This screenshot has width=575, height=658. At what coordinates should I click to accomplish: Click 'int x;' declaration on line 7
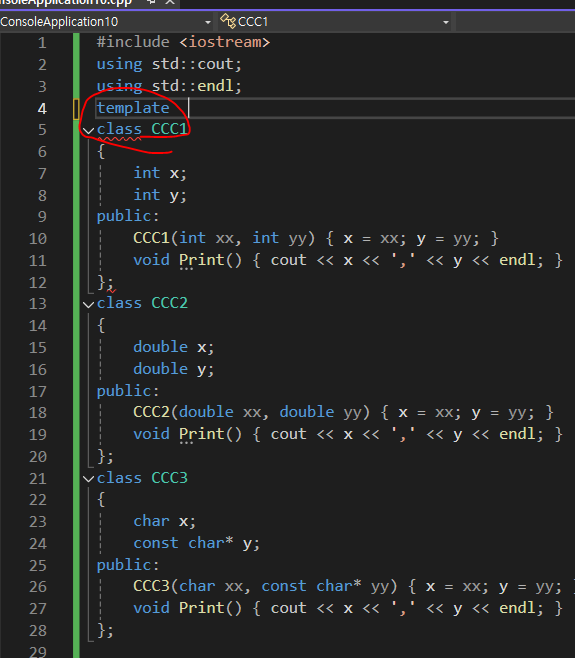[x=160, y=173]
